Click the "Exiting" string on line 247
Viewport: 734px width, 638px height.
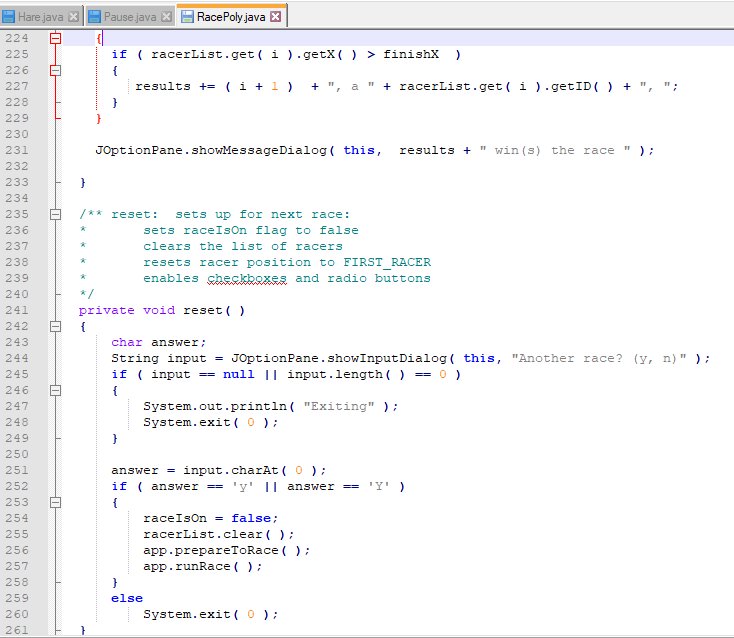pos(339,406)
